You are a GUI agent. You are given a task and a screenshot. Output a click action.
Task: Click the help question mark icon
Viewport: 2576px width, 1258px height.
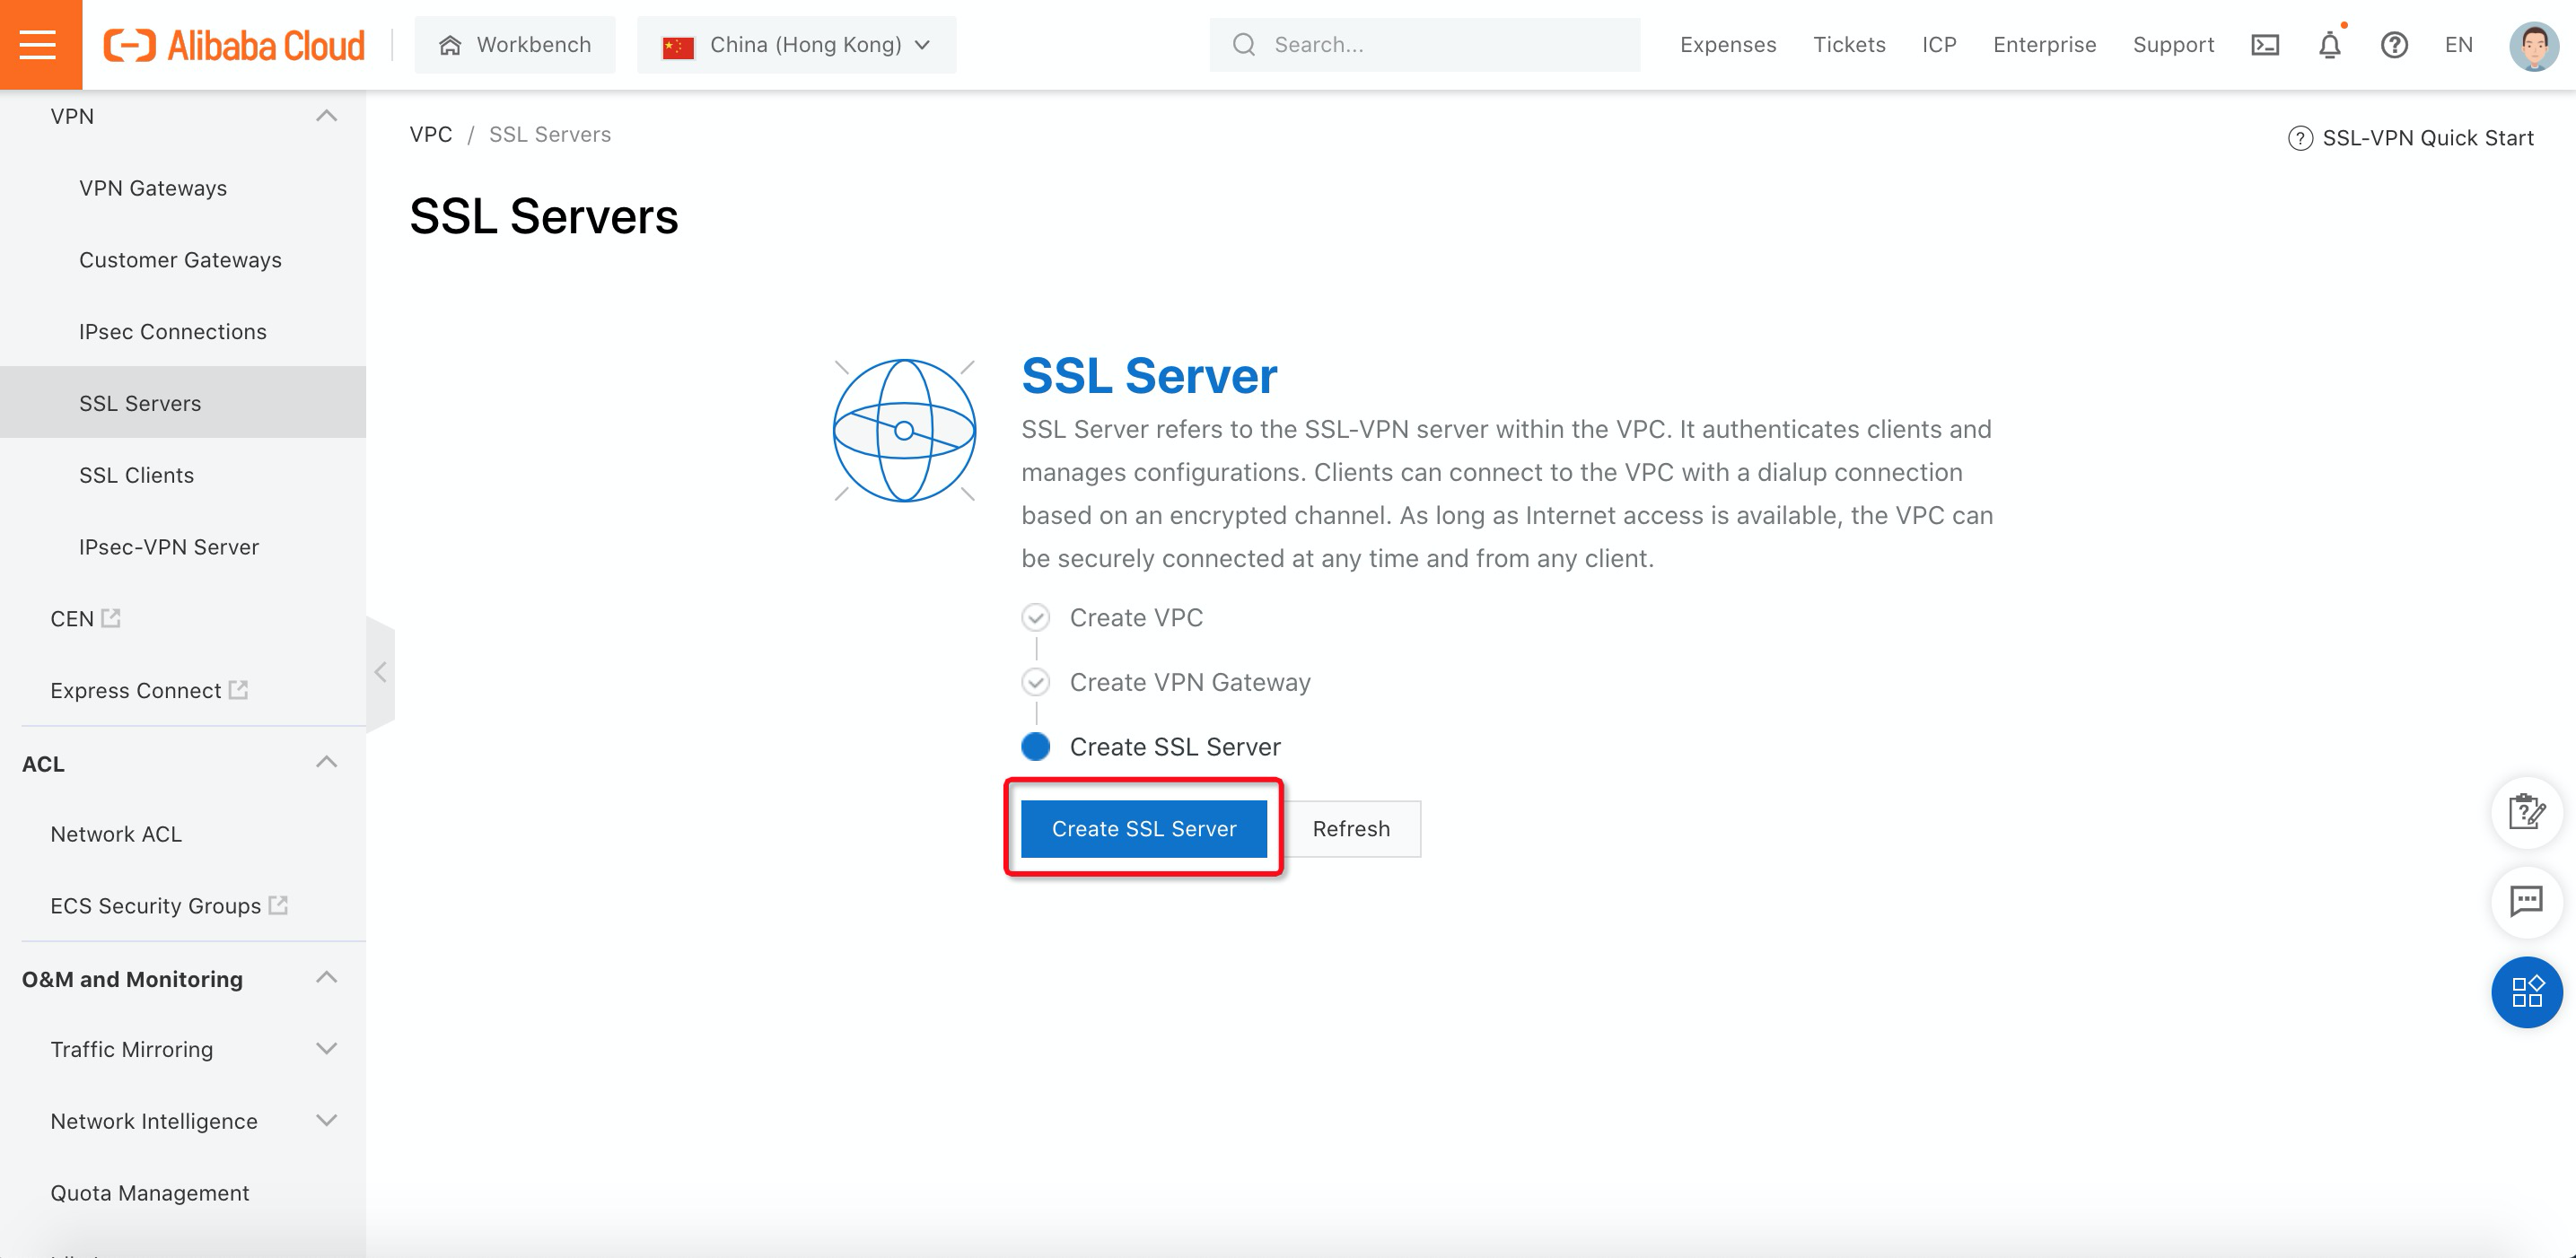pyautogui.click(x=2393, y=45)
